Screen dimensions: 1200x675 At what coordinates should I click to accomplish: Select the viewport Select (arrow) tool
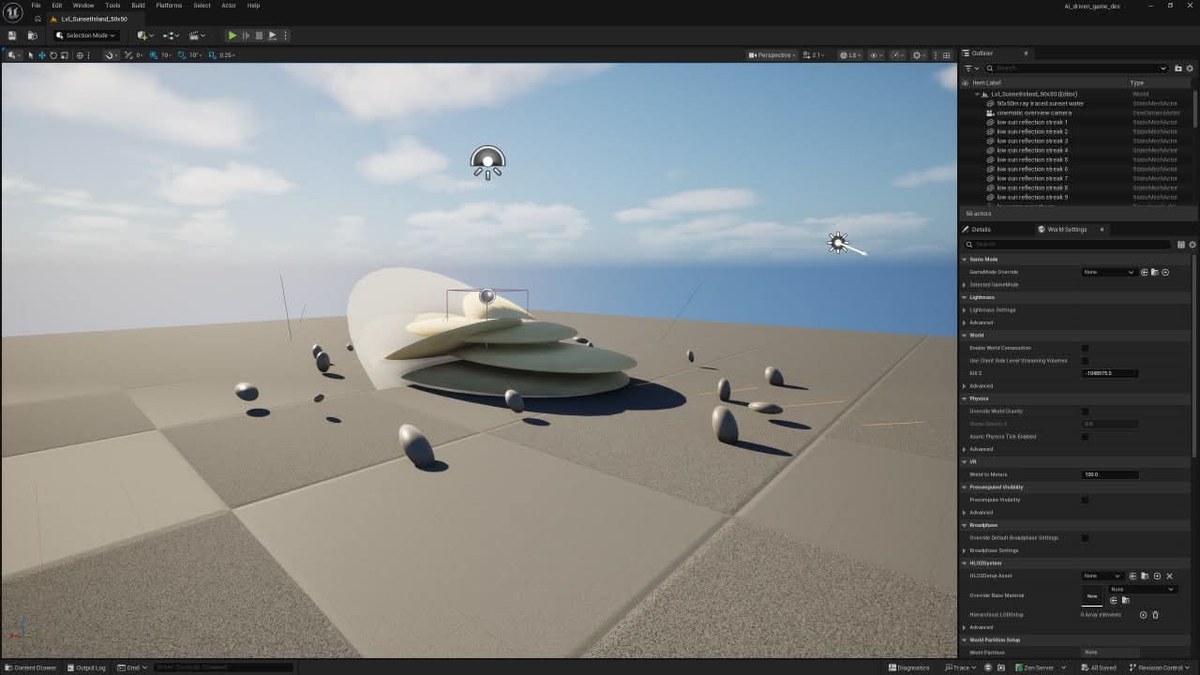click(x=31, y=55)
